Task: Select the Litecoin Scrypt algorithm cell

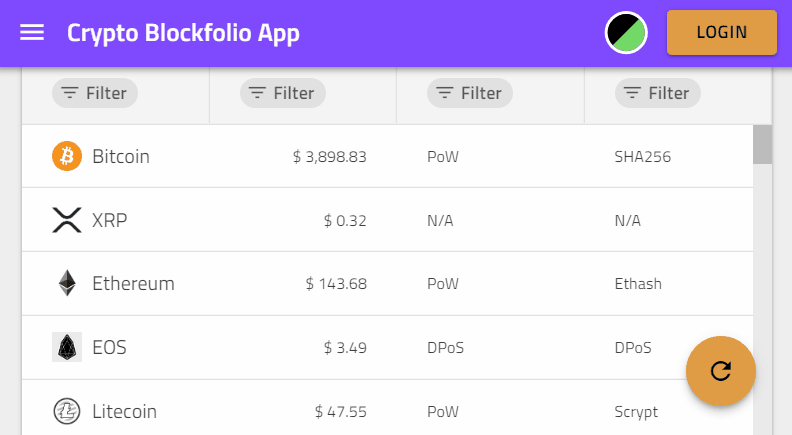Action: click(636, 412)
